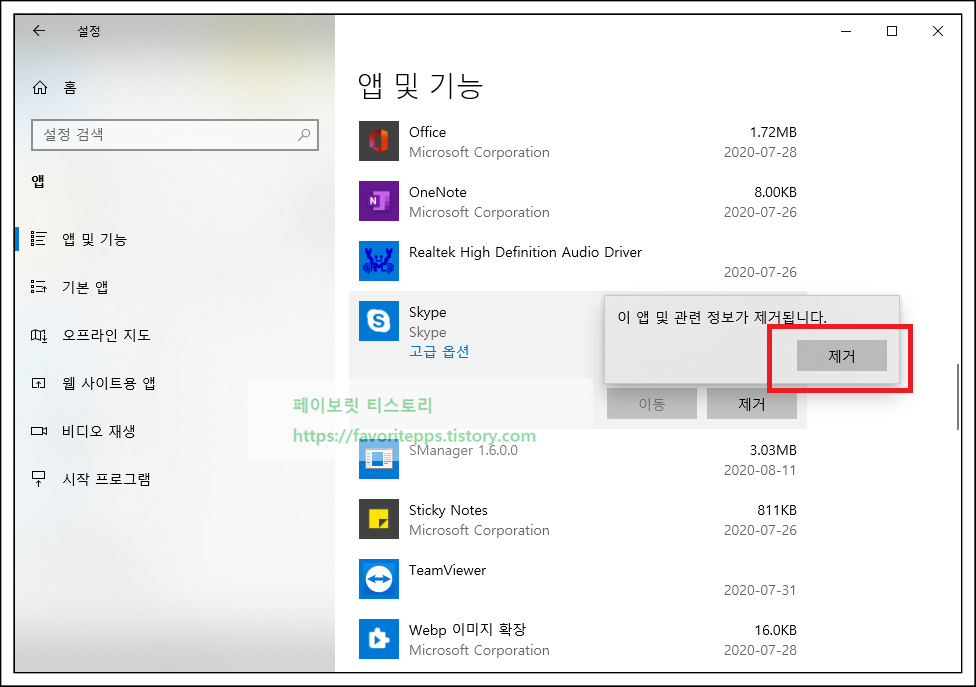Click SManager date 2020-08-11
976x687 pixels.
760,470
